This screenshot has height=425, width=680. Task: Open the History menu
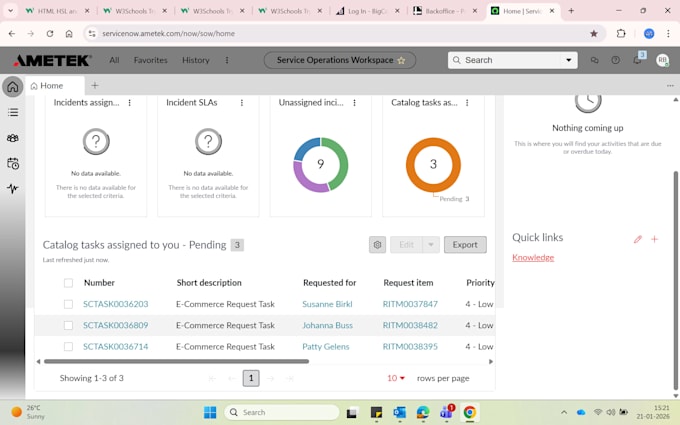[196, 60]
